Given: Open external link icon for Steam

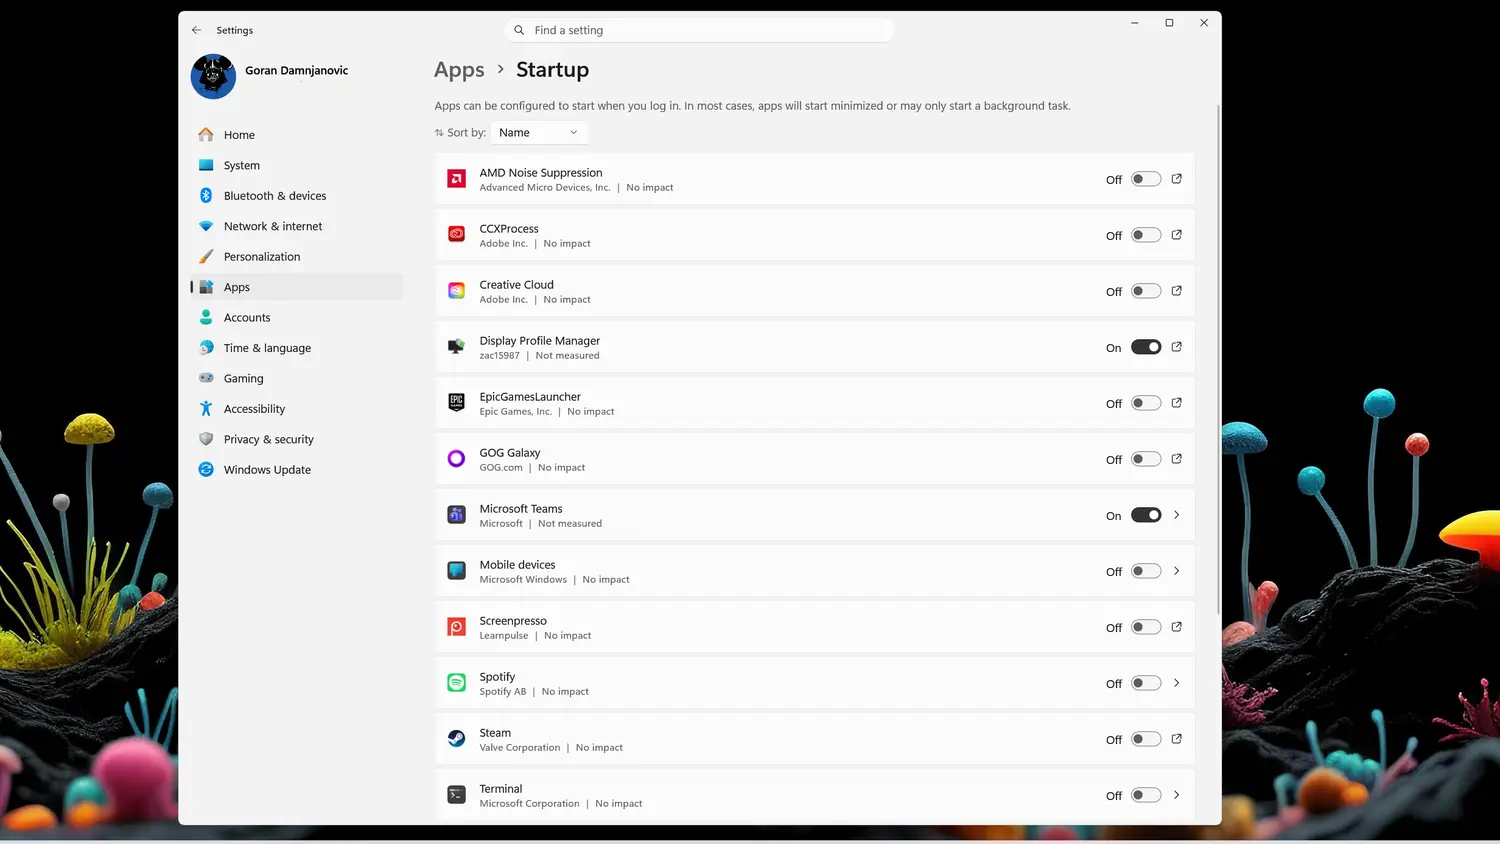Looking at the screenshot, I should 1176,739.
